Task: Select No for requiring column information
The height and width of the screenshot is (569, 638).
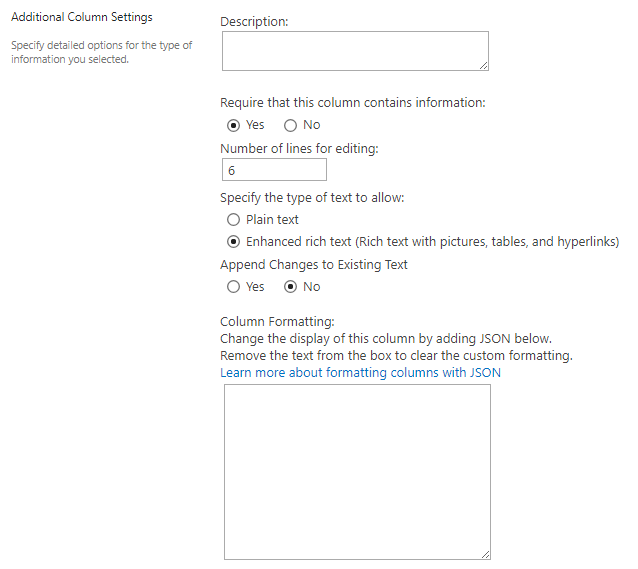Action: (x=290, y=125)
